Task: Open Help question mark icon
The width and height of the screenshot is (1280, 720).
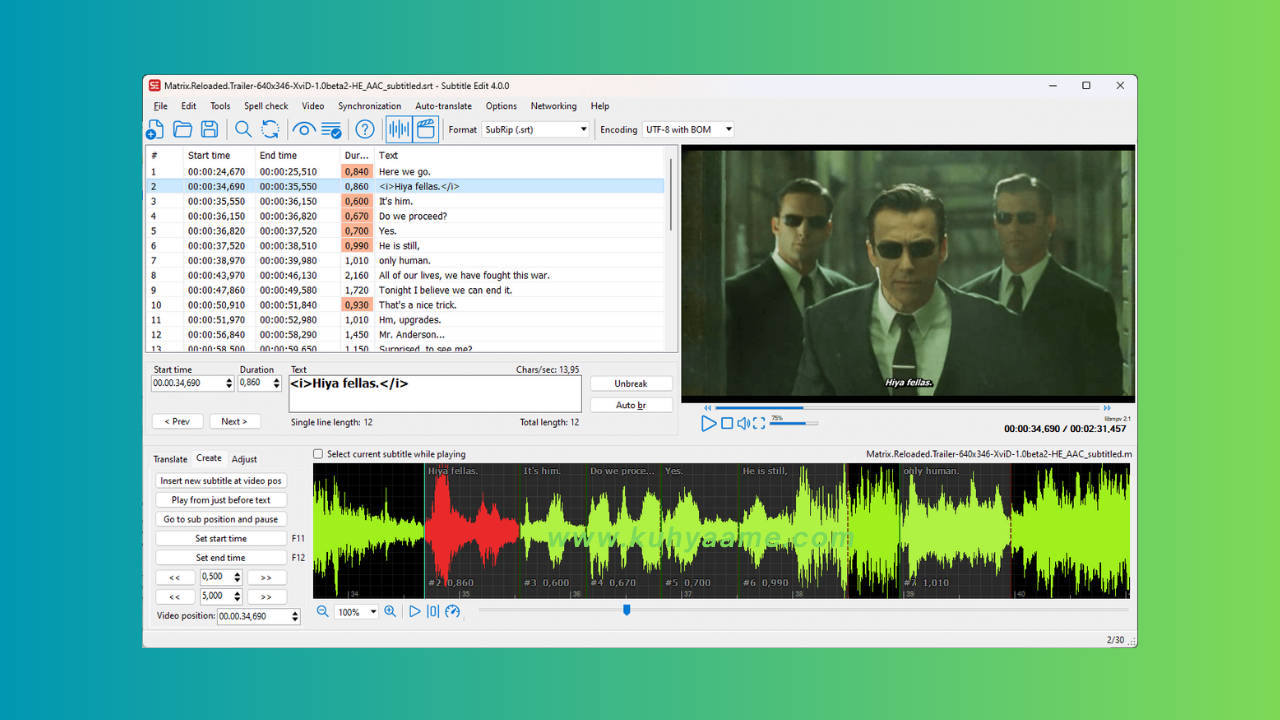Action: [365, 129]
